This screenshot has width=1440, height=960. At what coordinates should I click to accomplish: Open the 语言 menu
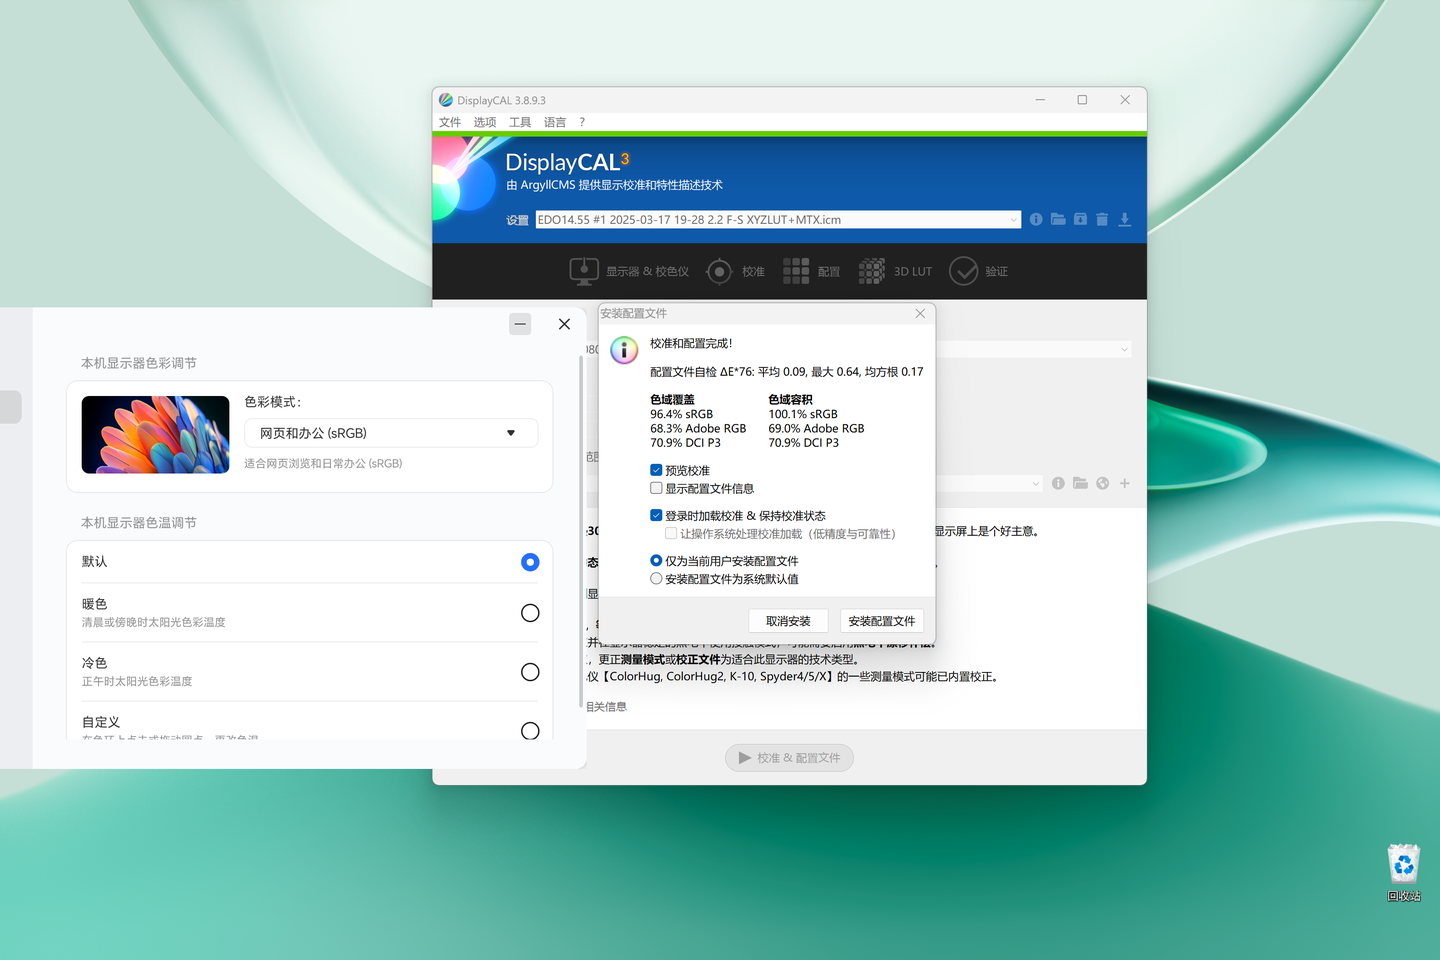click(x=555, y=122)
